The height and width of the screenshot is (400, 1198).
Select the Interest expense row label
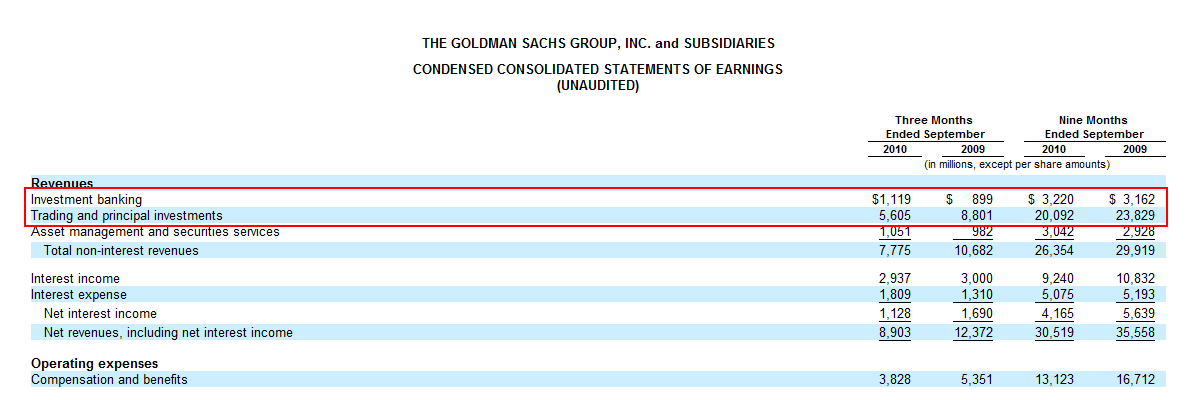coord(79,295)
